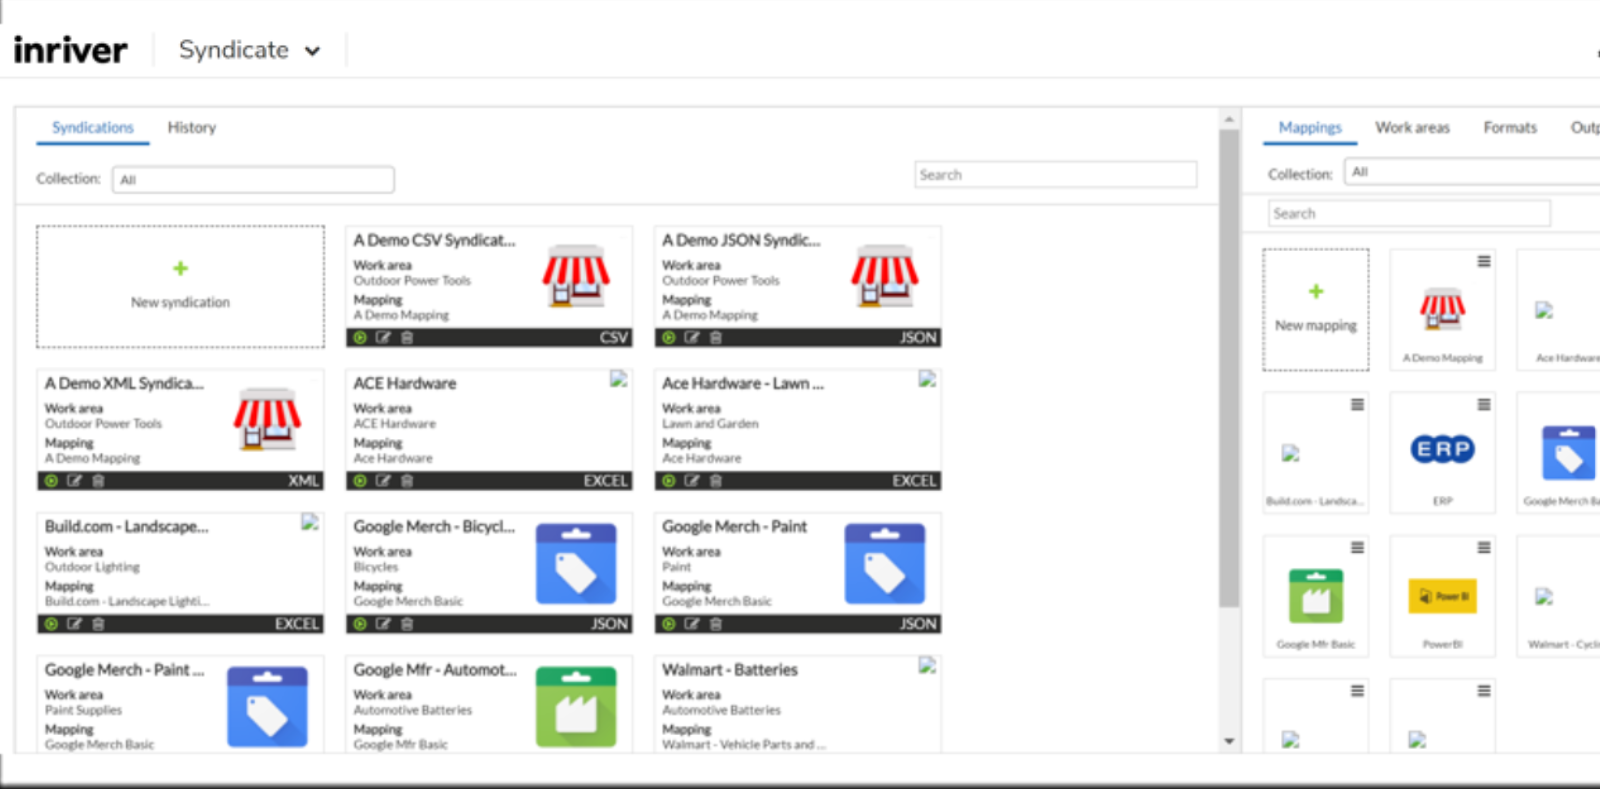The image size is (1600, 789).
Task: Click the "A Demo XML Syndica..." title
Action: [x=124, y=384]
